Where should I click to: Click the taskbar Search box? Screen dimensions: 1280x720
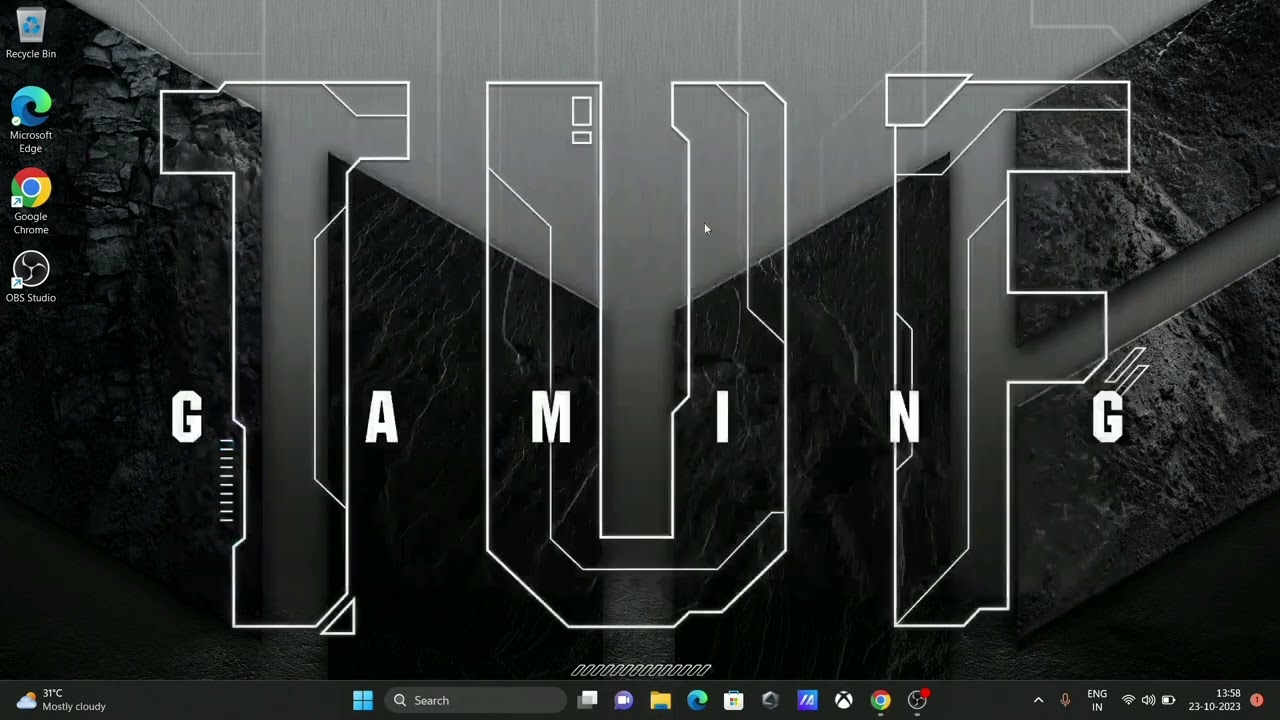click(x=475, y=700)
